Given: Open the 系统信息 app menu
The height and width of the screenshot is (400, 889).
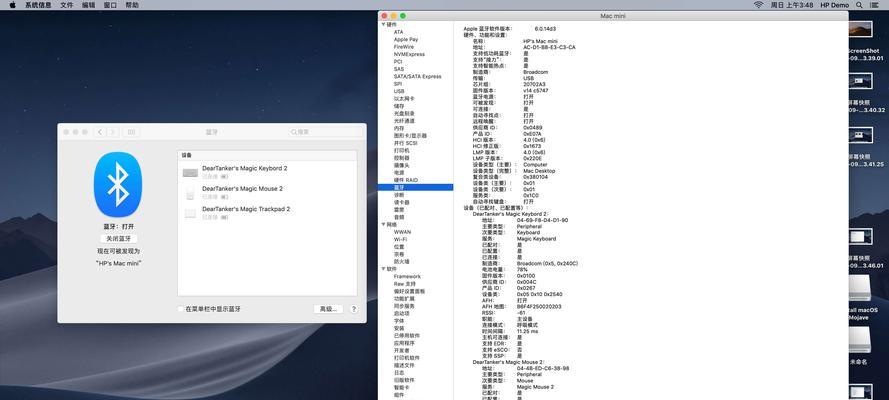Looking at the screenshot, I should click(38, 5).
